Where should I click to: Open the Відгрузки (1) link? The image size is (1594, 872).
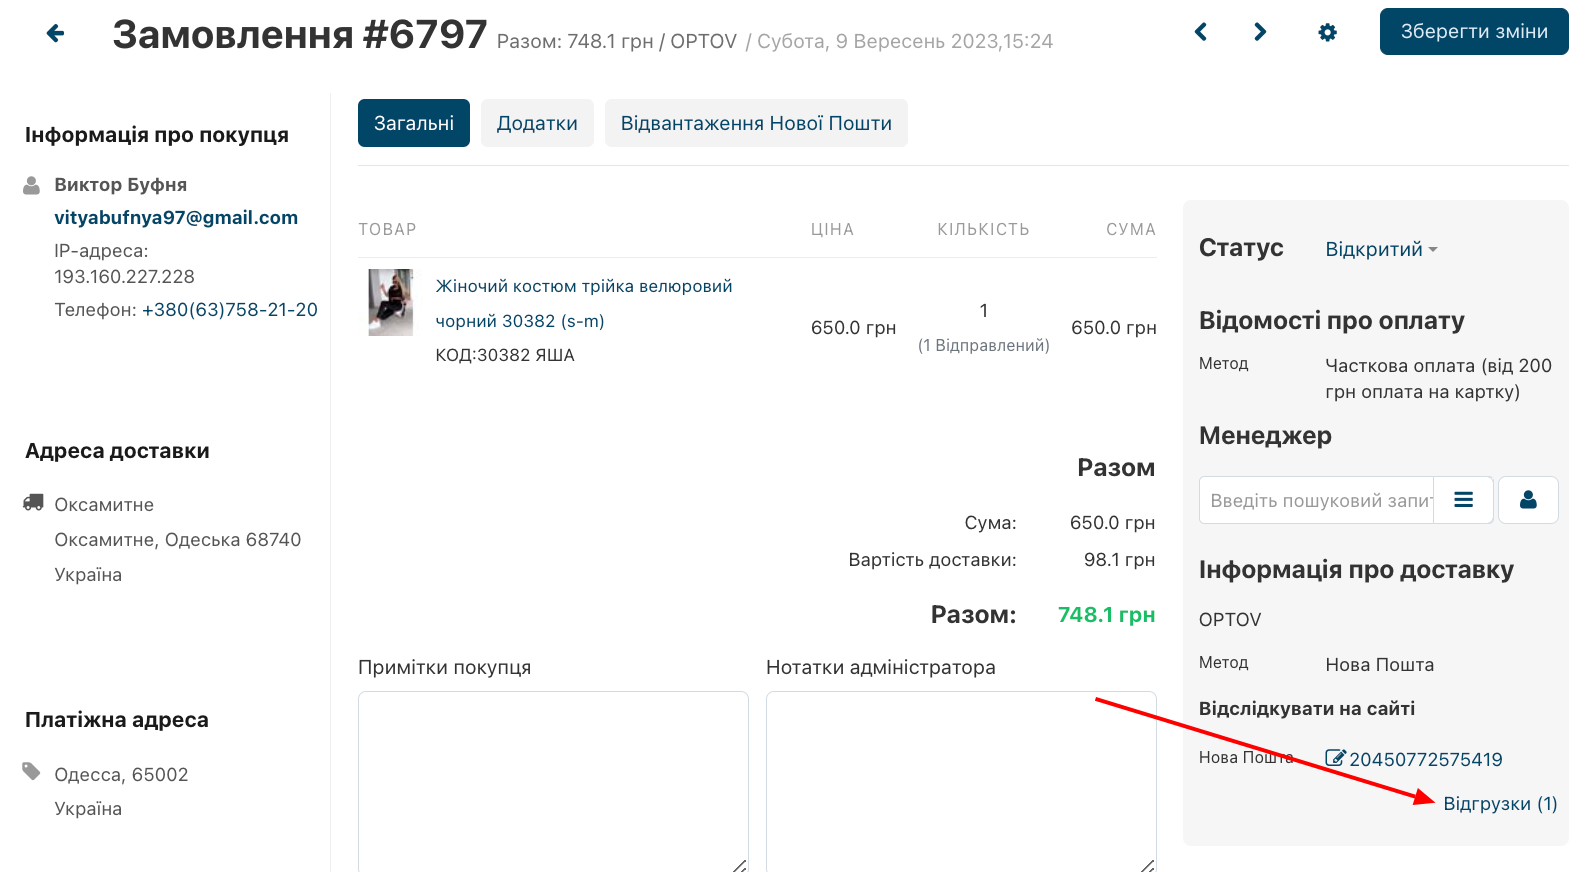[1500, 804]
